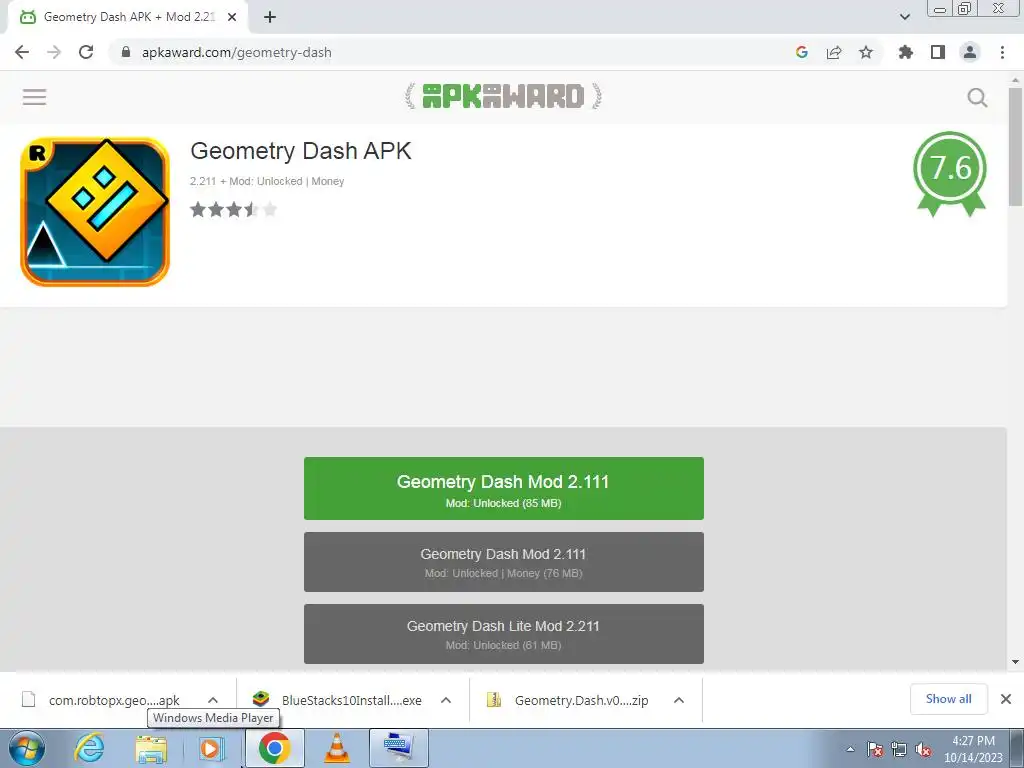This screenshot has width=1024, height=768.
Task: Download Geometry Dash Lite Mod 2.211
Action: pyautogui.click(x=504, y=633)
